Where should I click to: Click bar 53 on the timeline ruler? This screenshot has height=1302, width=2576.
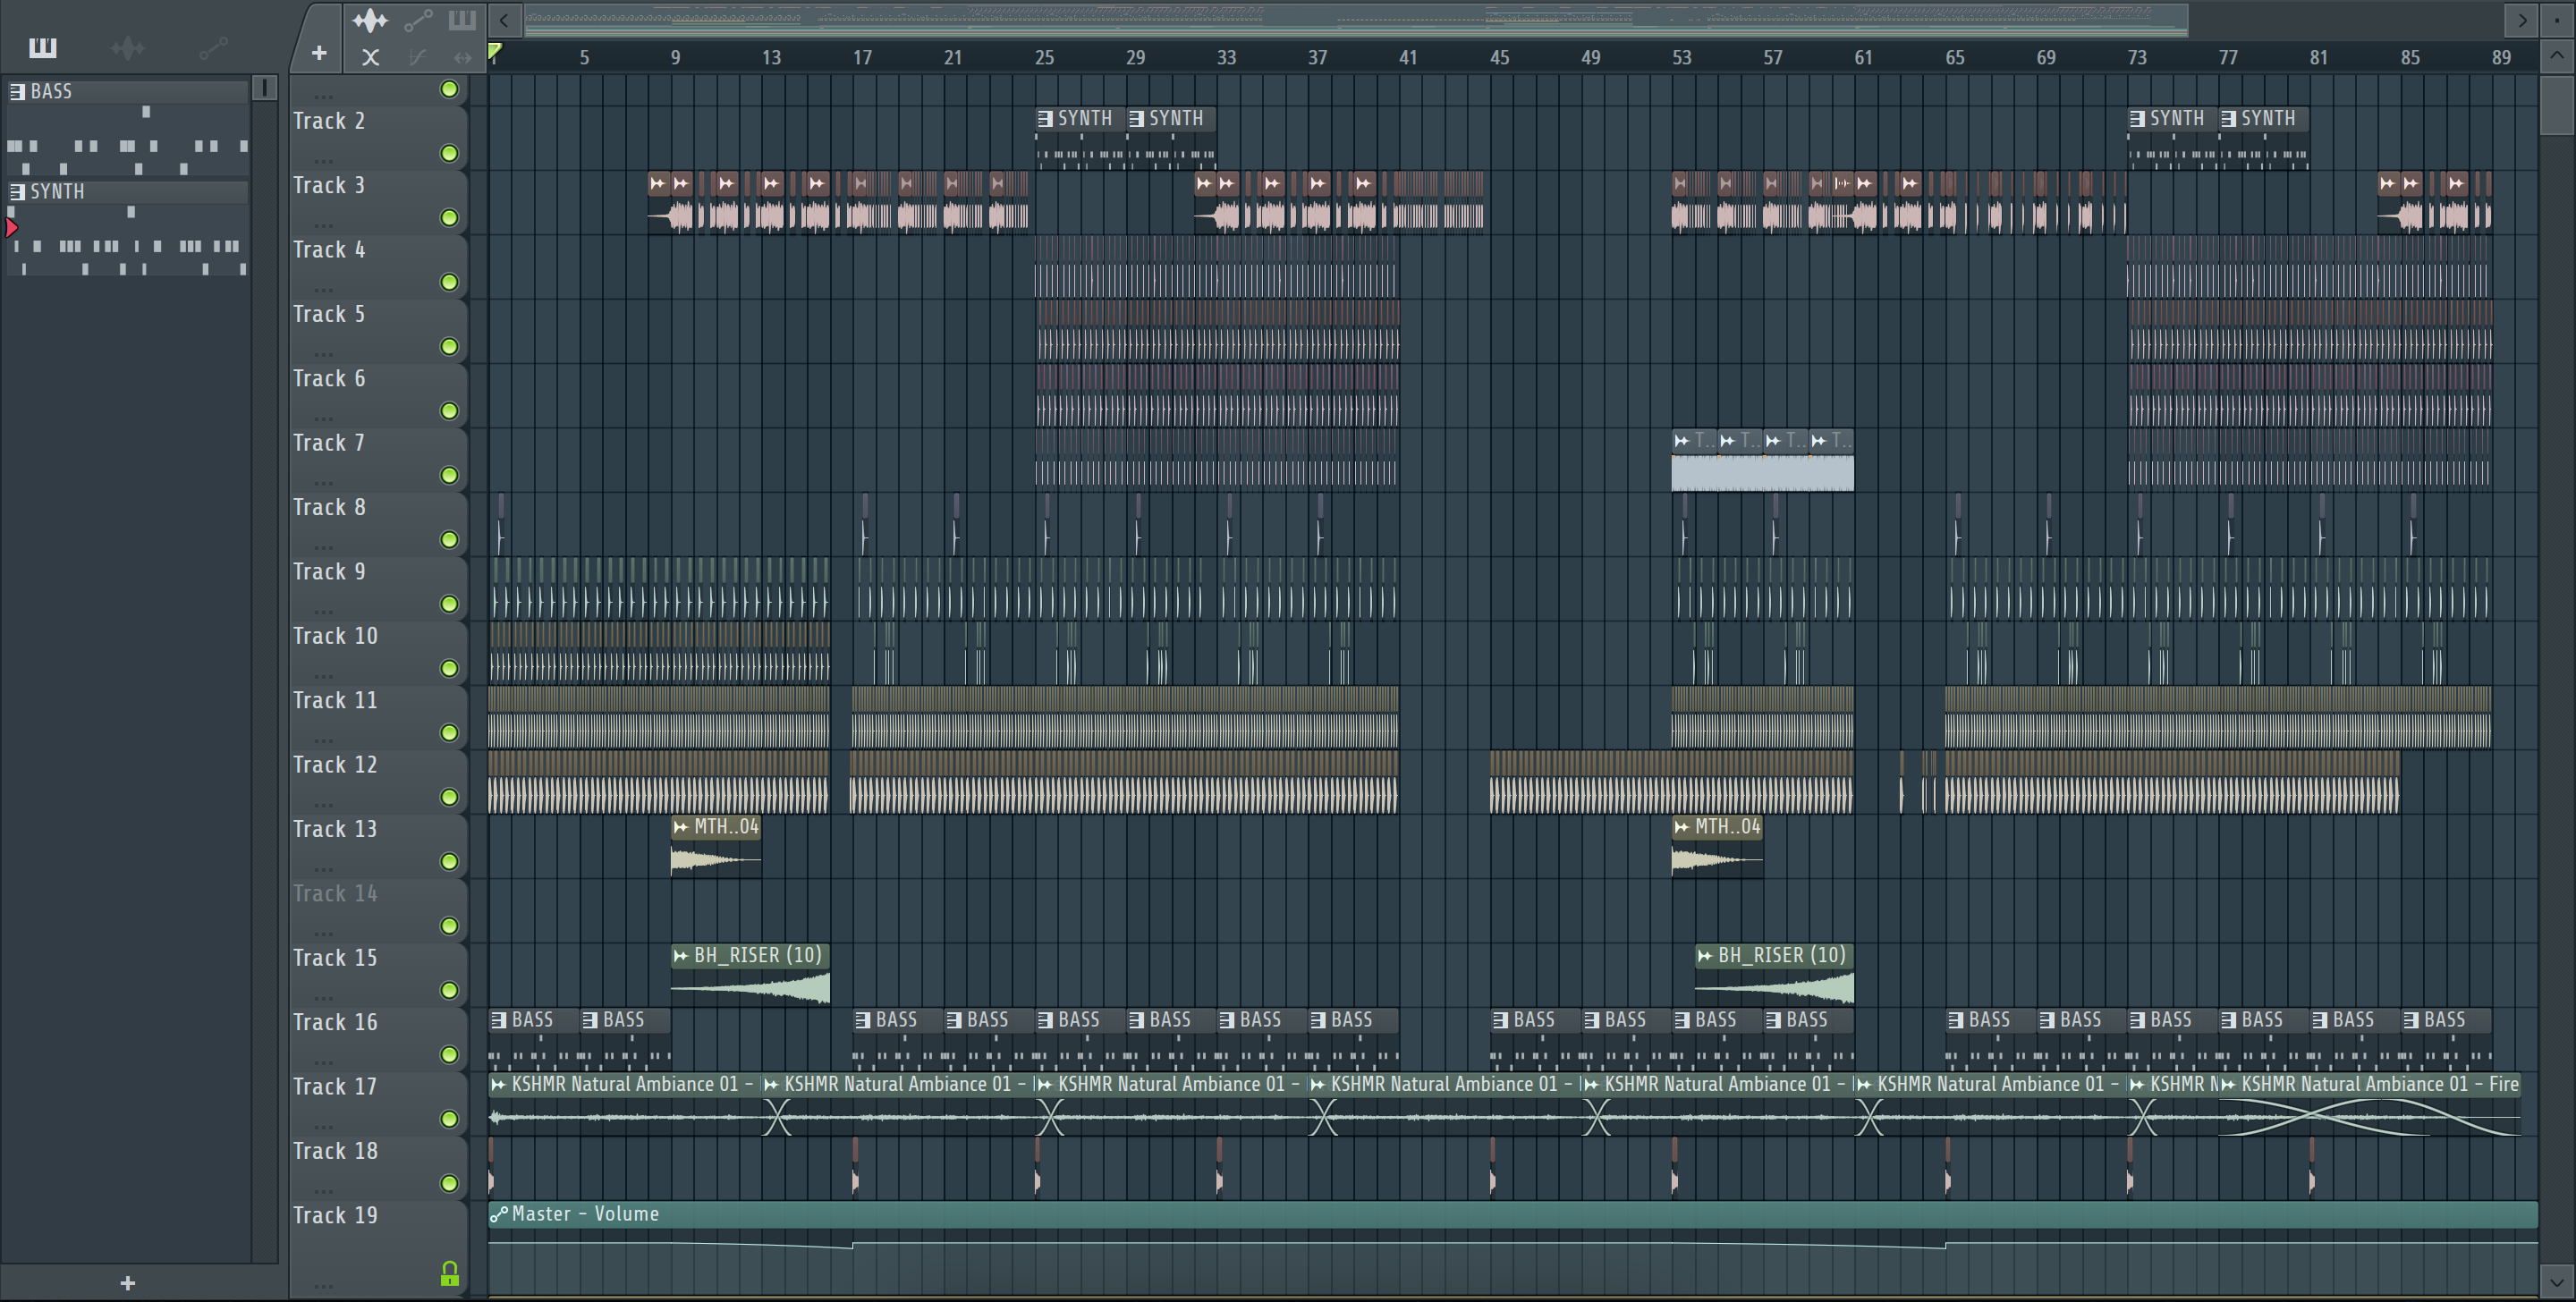[1682, 57]
